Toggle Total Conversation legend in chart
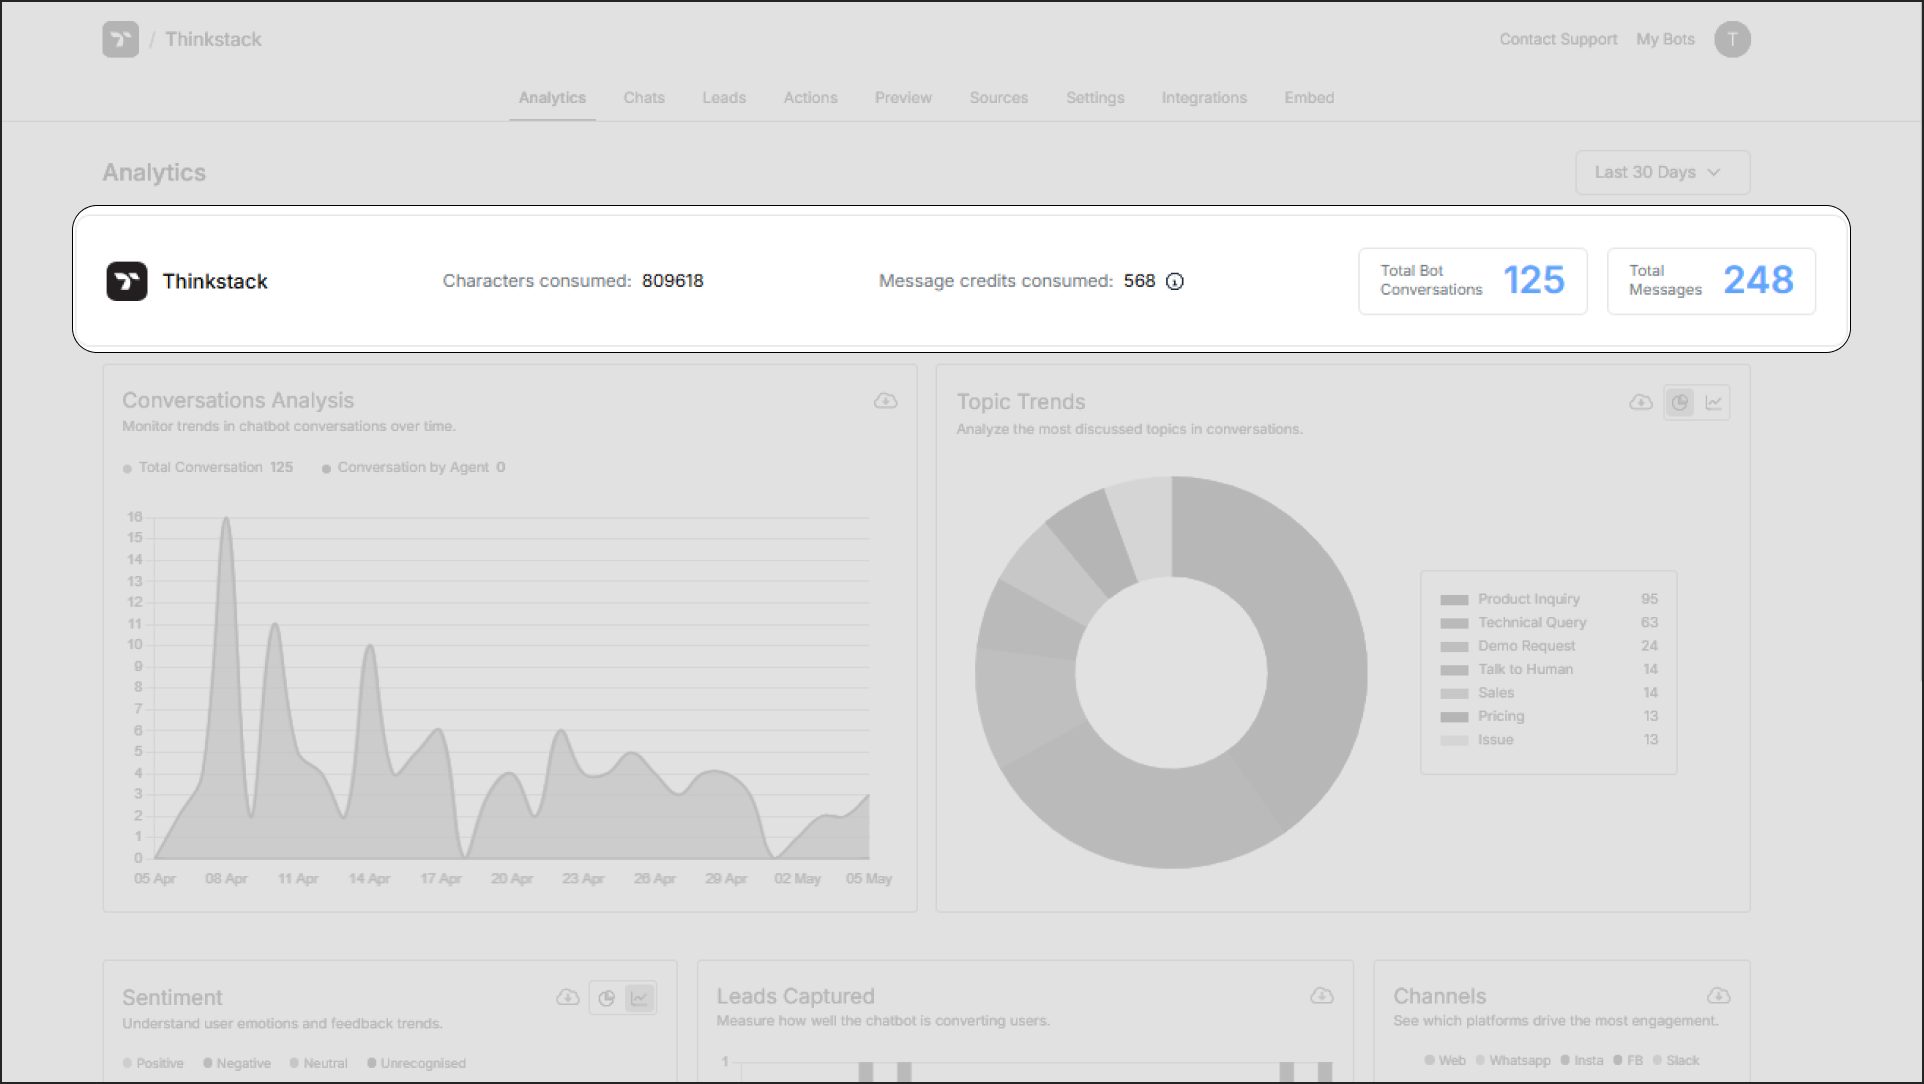The image size is (1924, 1084). (208, 467)
